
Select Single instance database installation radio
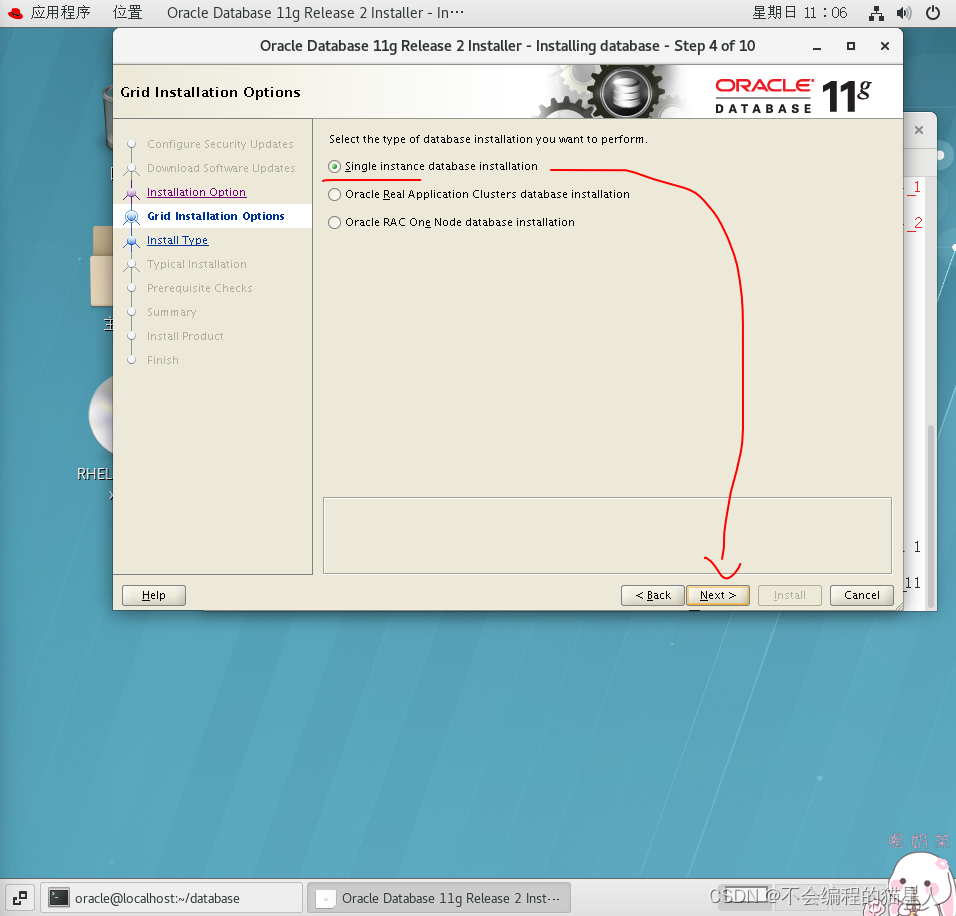pyautogui.click(x=334, y=166)
